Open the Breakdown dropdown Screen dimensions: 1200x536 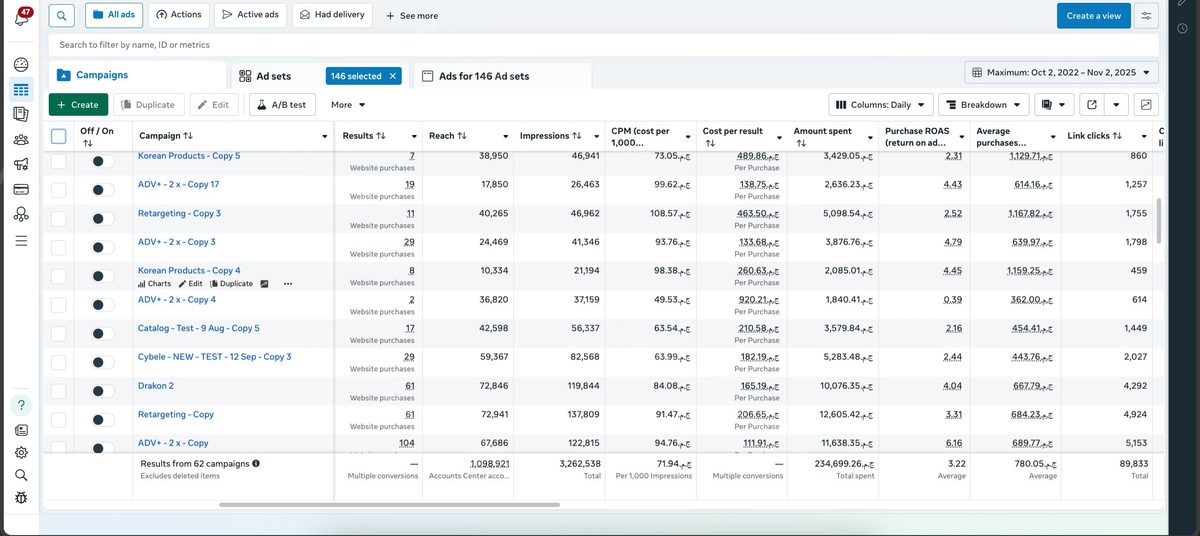(x=985, y=104)
